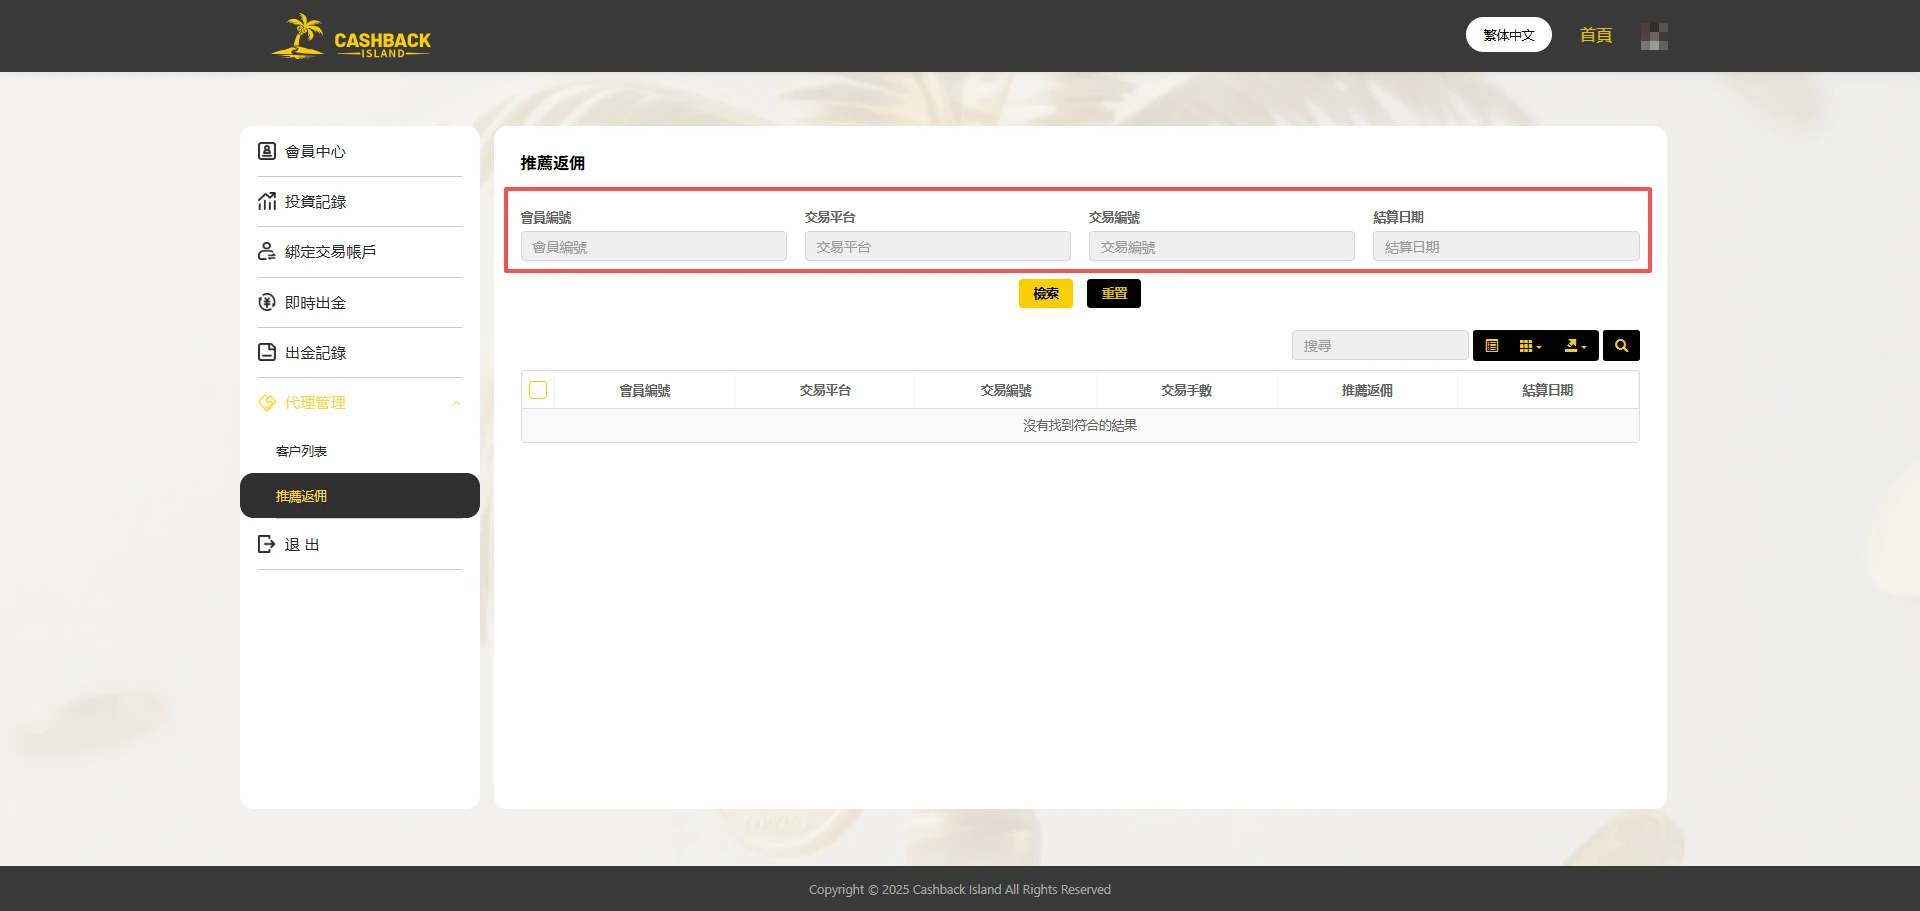Open the export options dropdown
Image resolution: width=1920 pixels, height=911 pixels.
1574,345
